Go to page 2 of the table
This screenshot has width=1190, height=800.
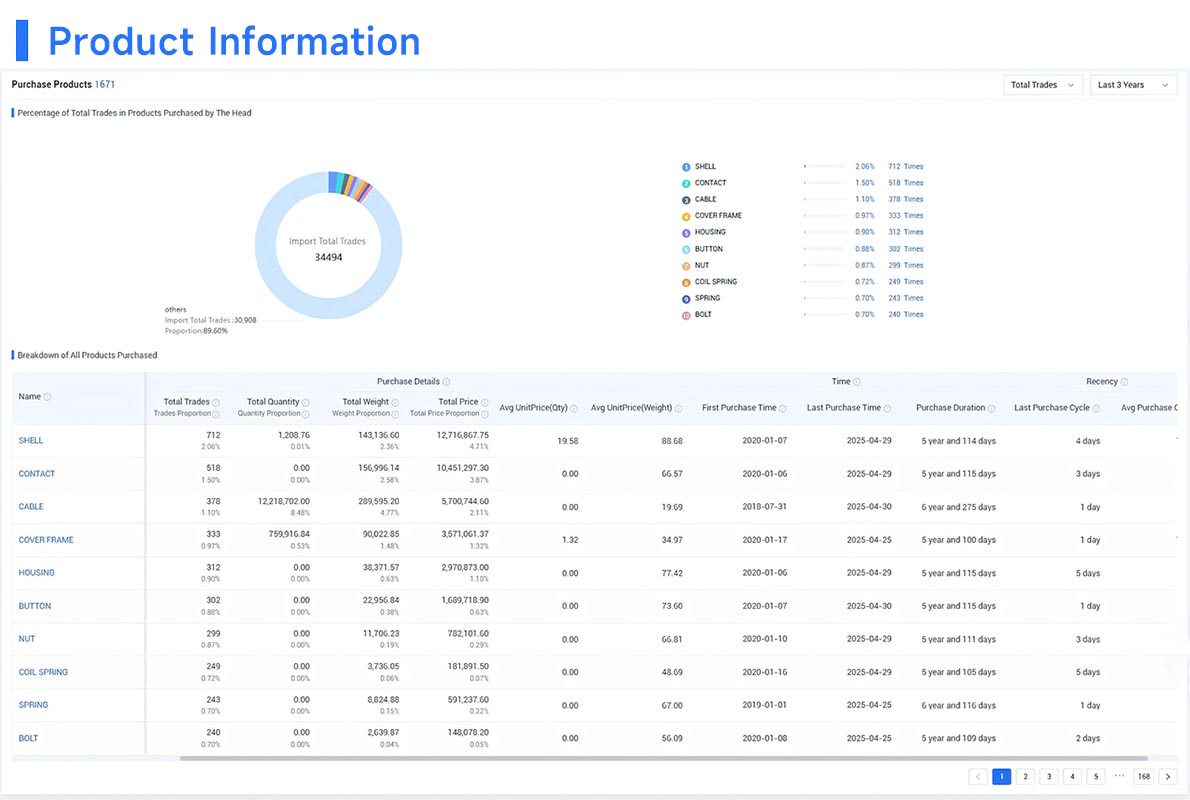click(1025, 776)
